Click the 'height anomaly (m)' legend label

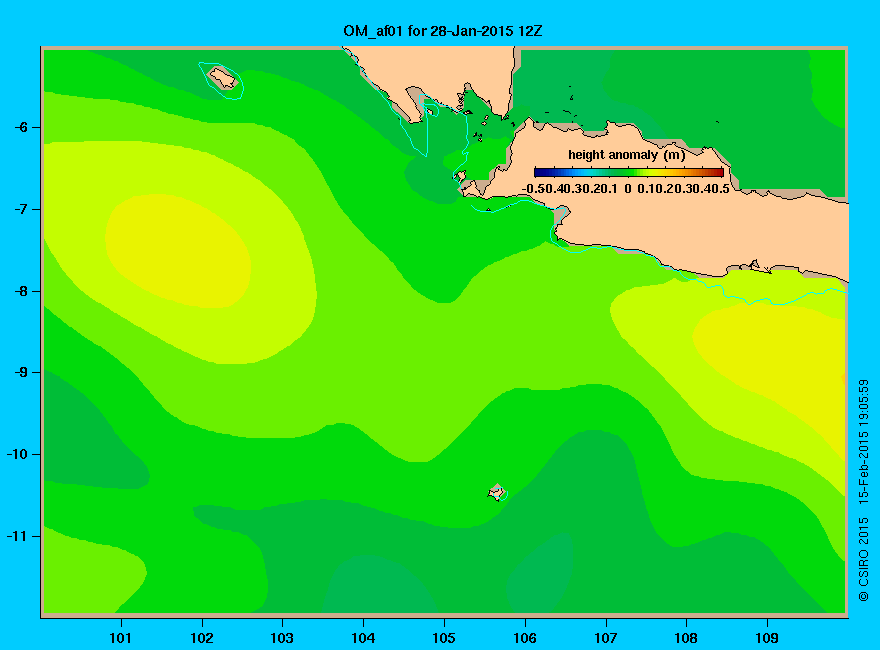click(627, 154)
